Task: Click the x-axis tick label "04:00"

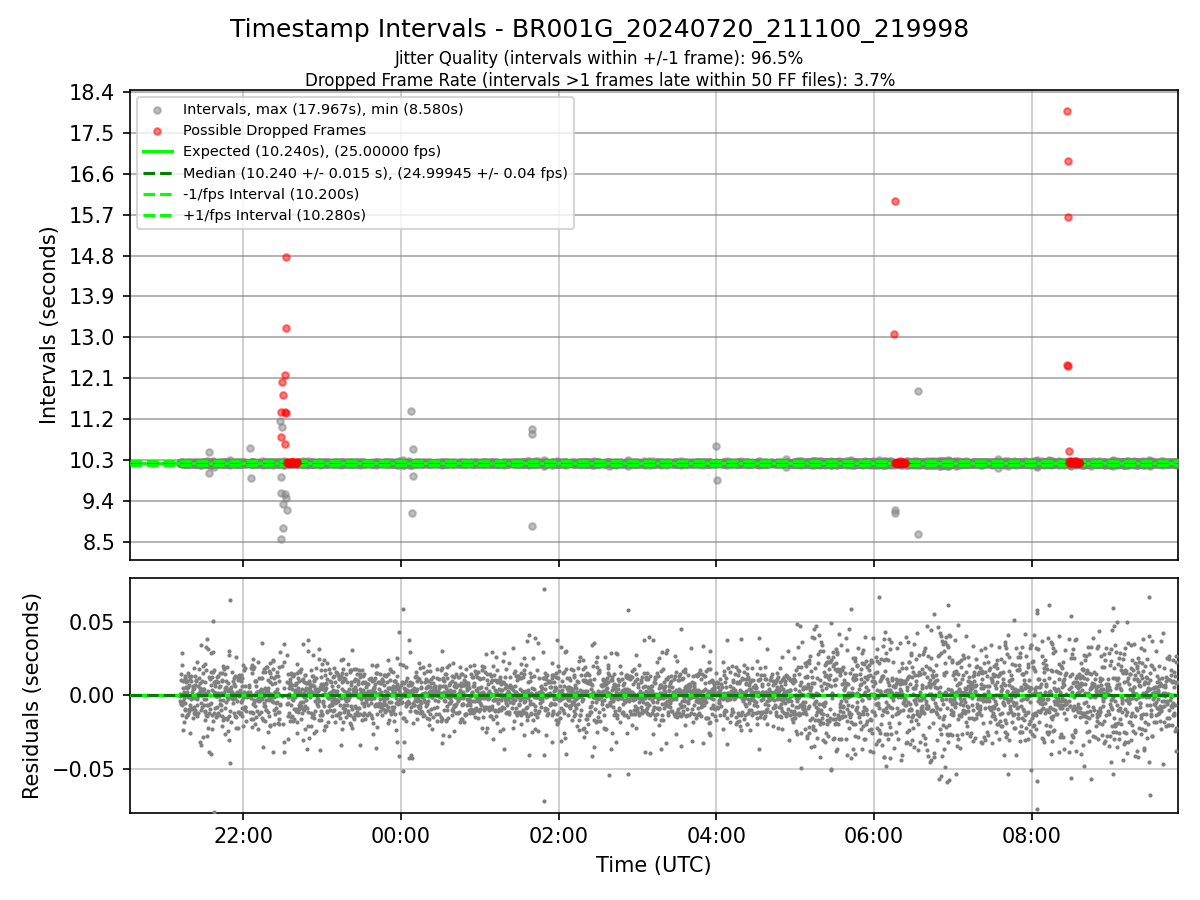Action: [x=716, y=835]
